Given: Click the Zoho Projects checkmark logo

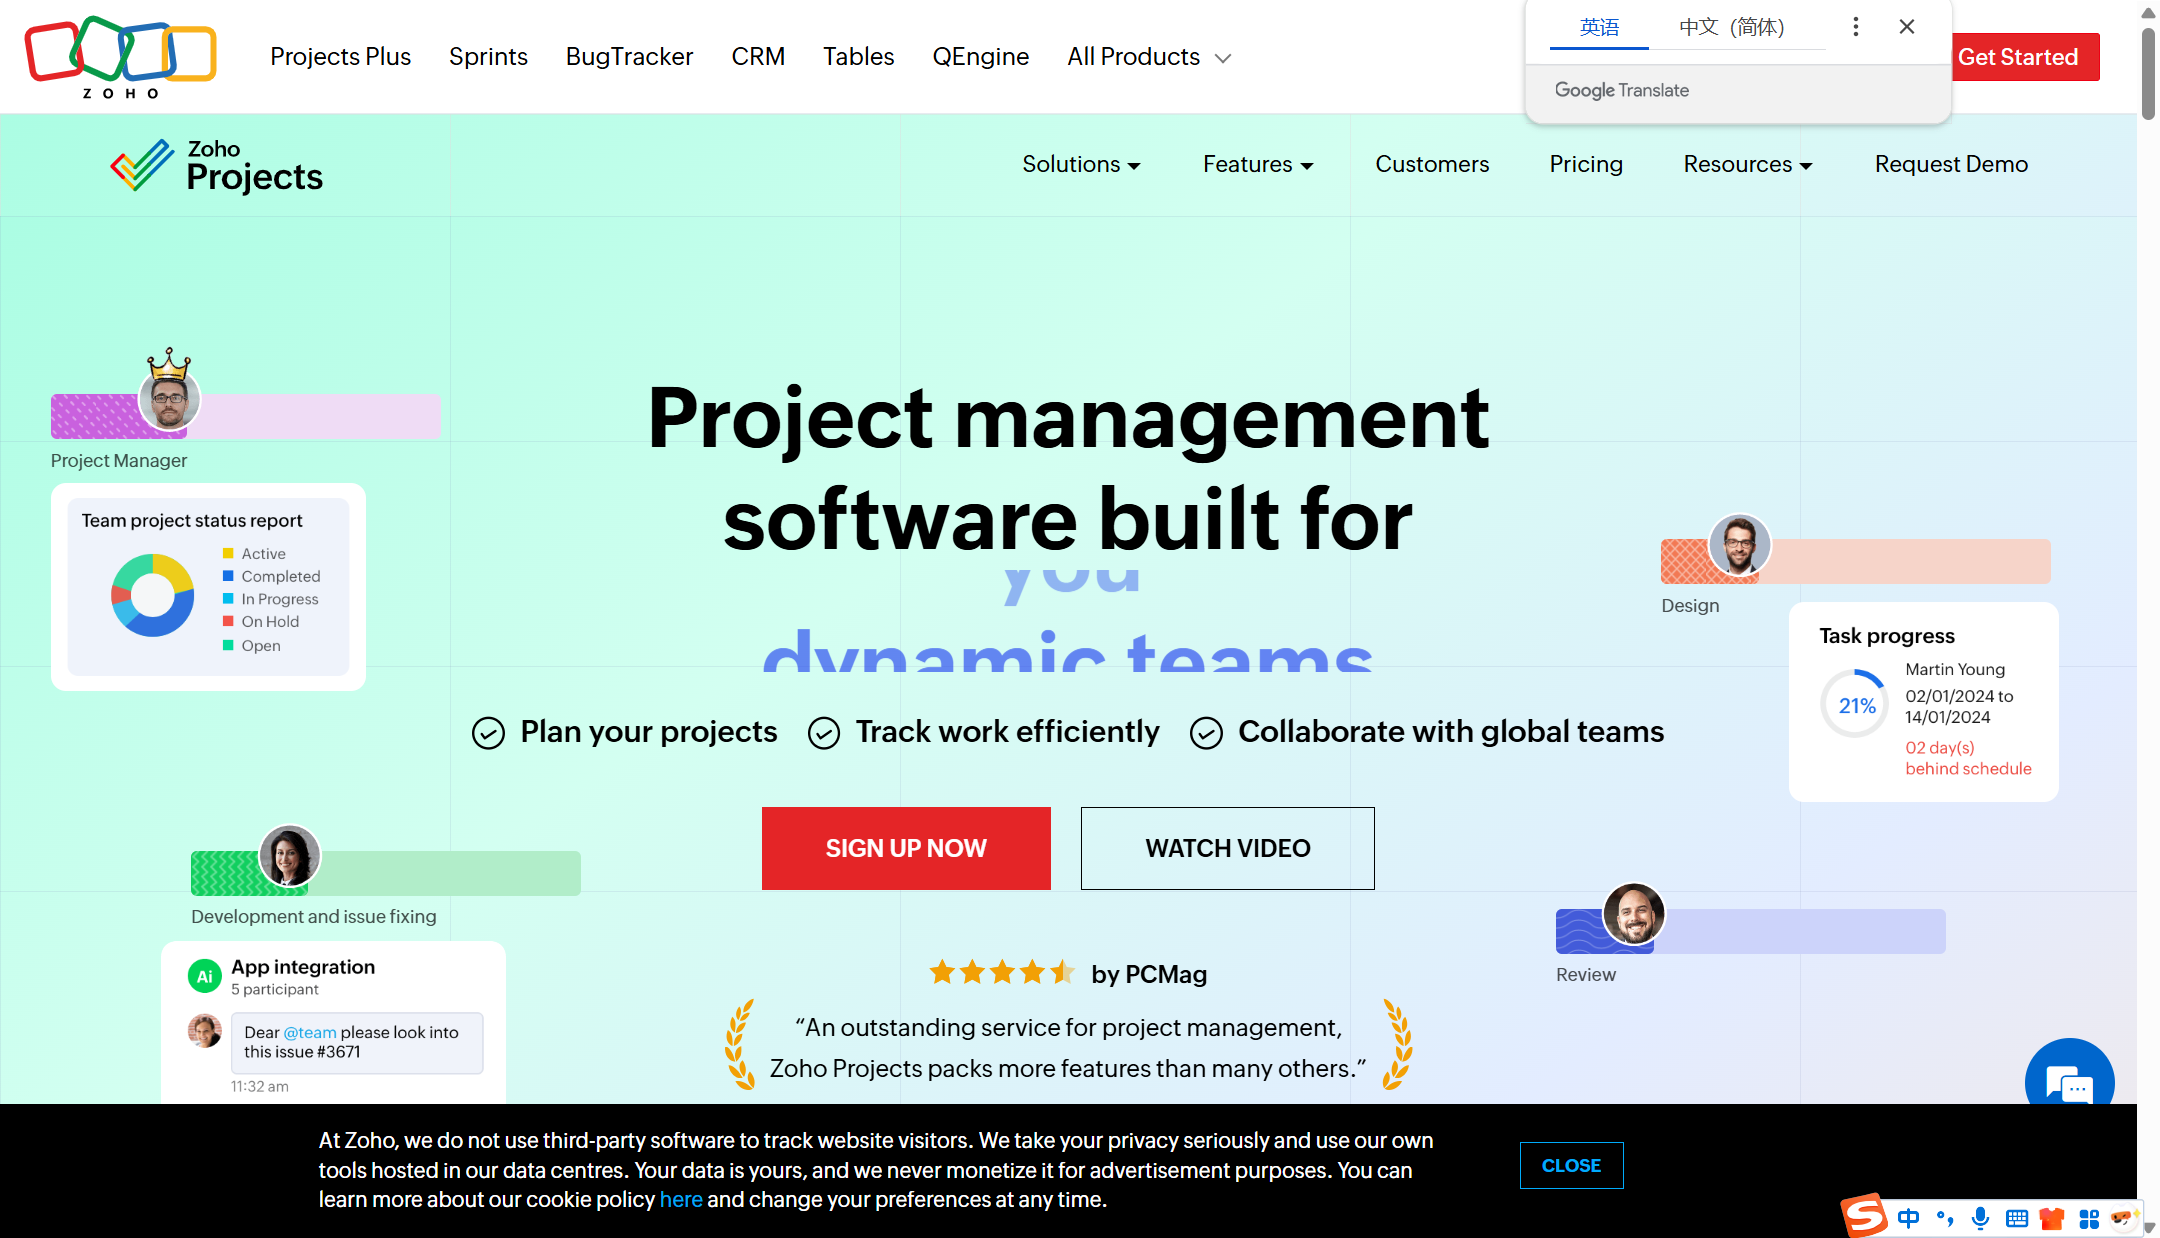Looking at the screenshot, I should point(142,165).
